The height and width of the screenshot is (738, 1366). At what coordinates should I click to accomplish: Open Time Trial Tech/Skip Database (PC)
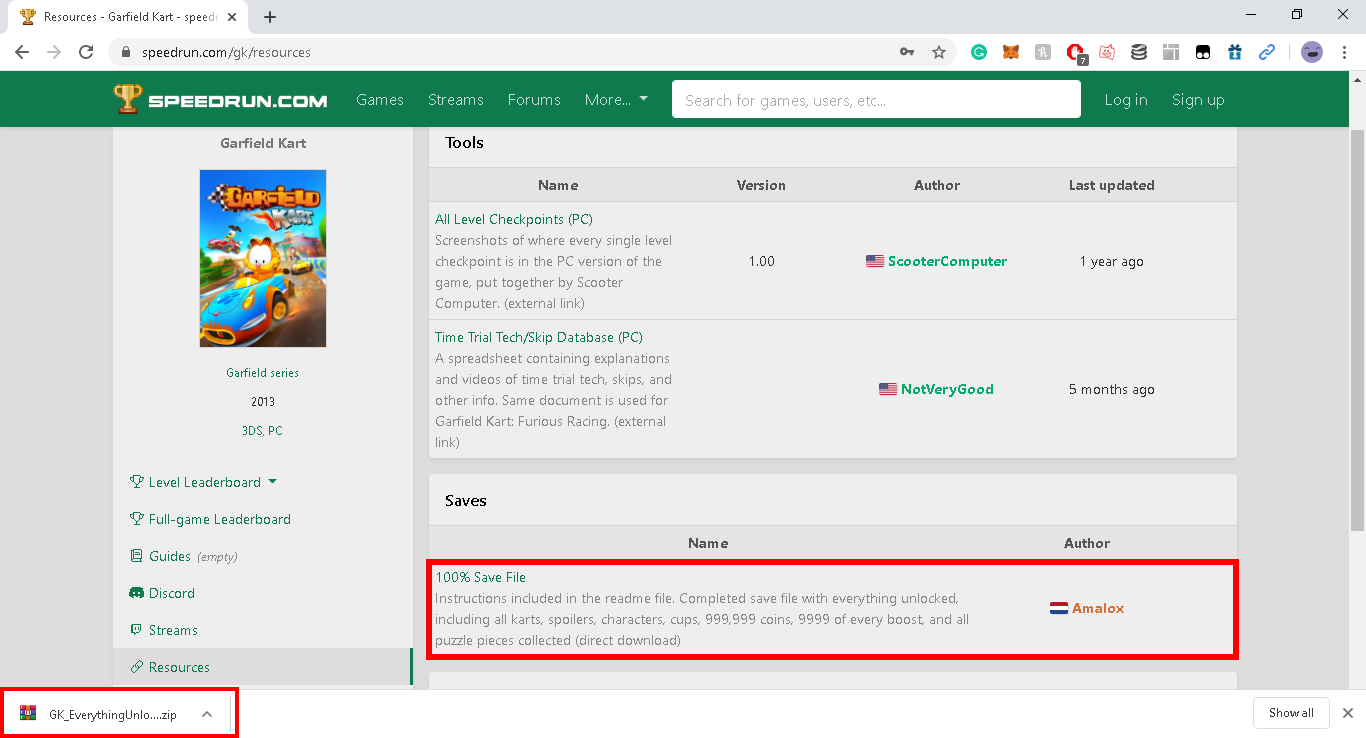click(x=539, y=337)
